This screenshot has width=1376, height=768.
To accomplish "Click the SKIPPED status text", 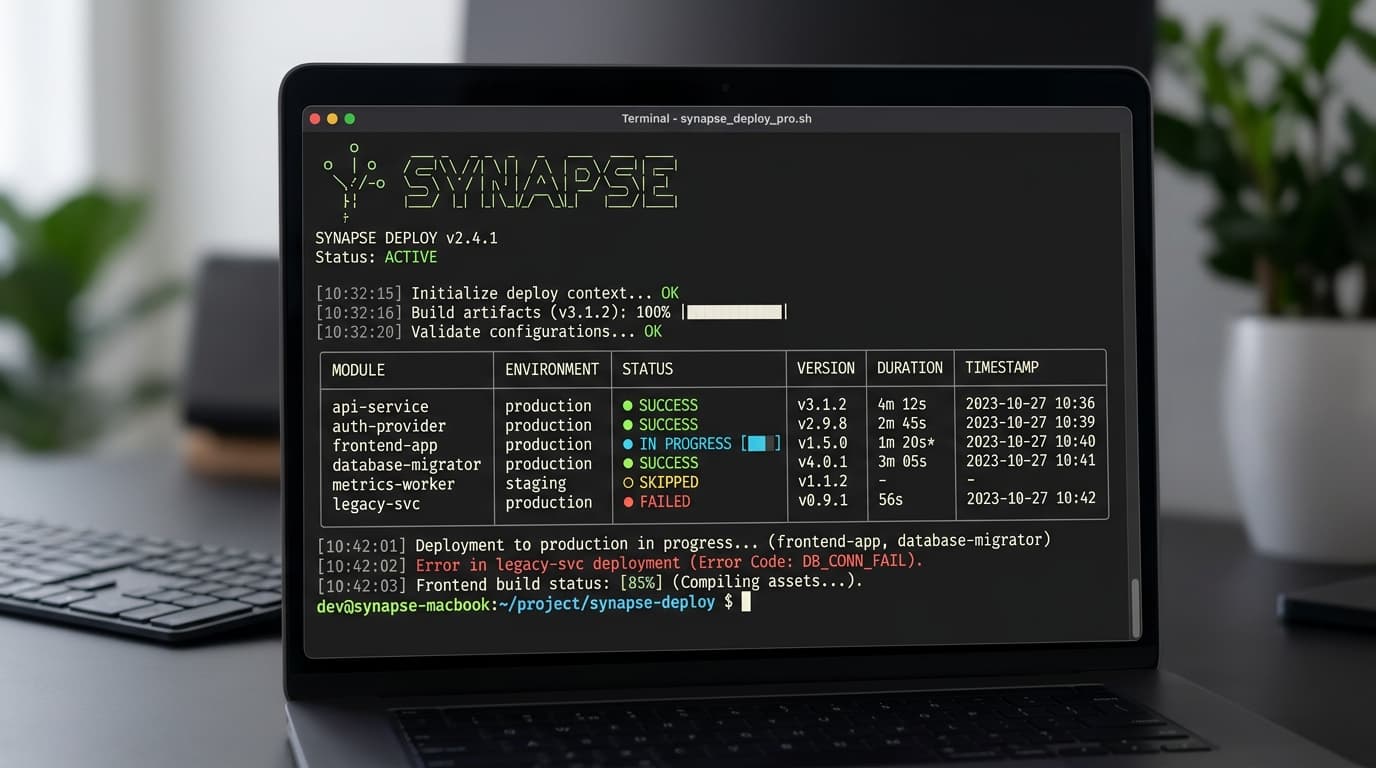I will (x=669, y=482).
